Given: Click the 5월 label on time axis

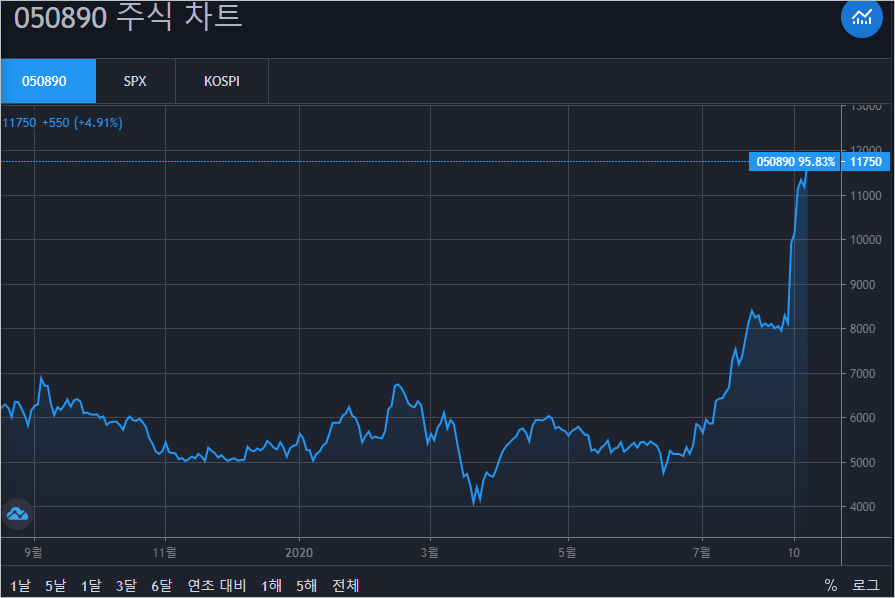Looking at the screenshot, I should click(x=567, y=552).
